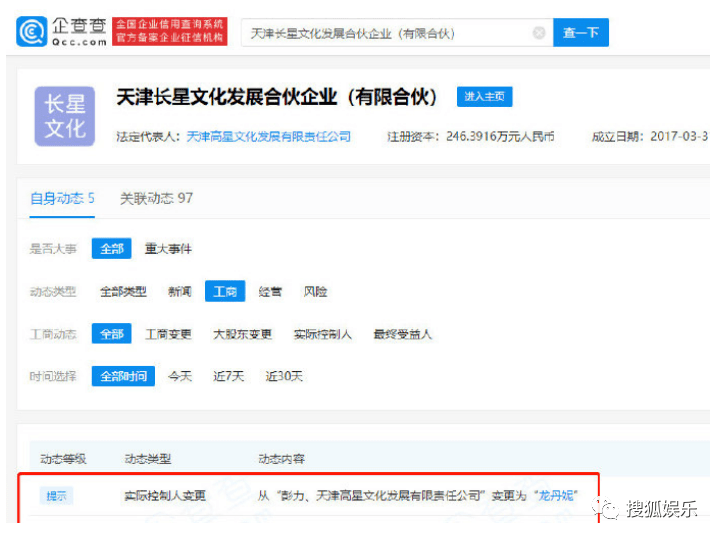Select the 今天 time filter
The width and height of the screenshot is (721, 541).
(x=180, y=376)
